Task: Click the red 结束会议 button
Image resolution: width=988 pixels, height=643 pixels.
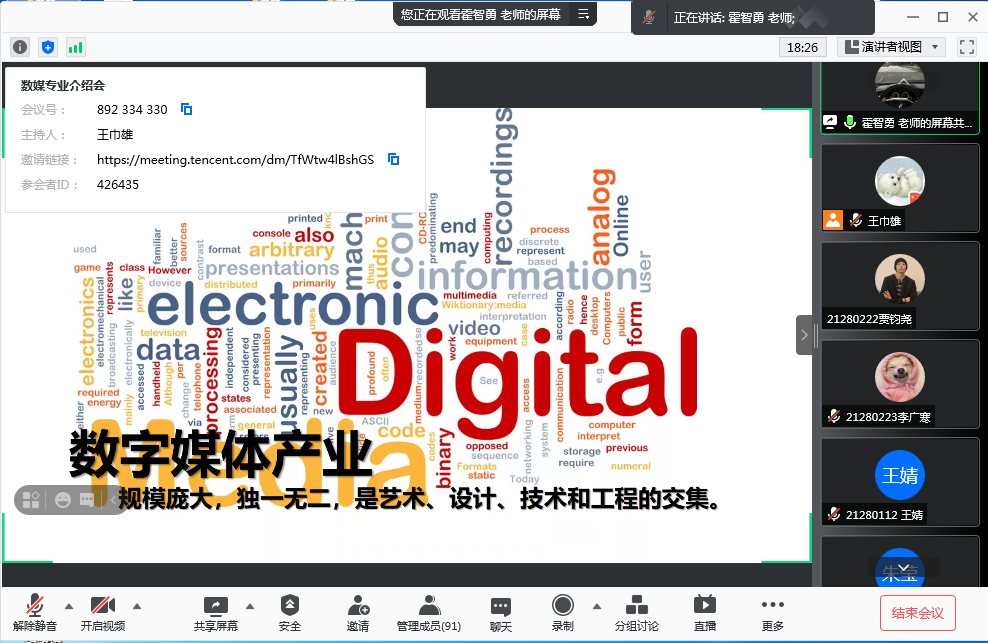Action: [918, 613]
